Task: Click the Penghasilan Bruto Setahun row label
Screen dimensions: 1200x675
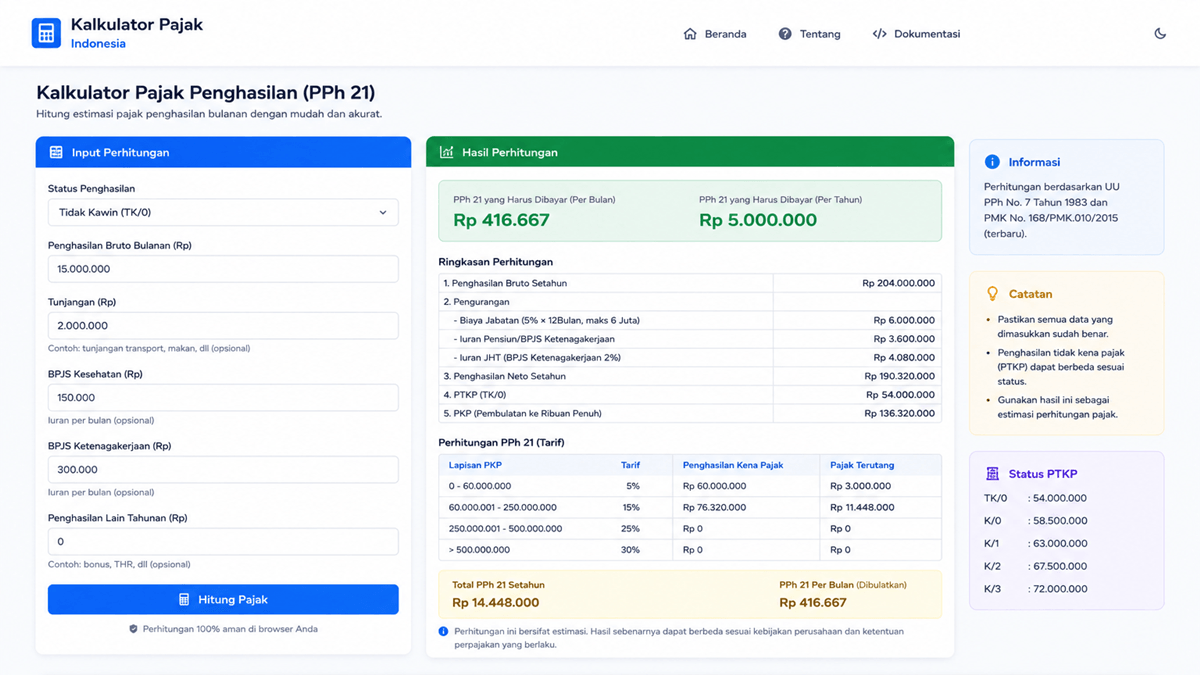Action: click(505, 284)
